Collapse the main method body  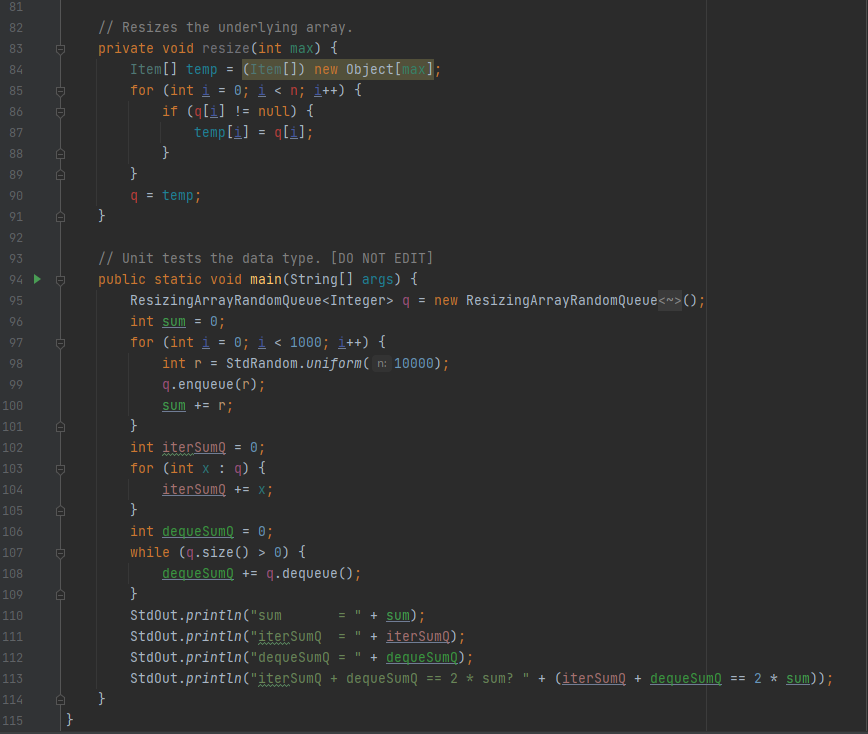click(60, 279)
